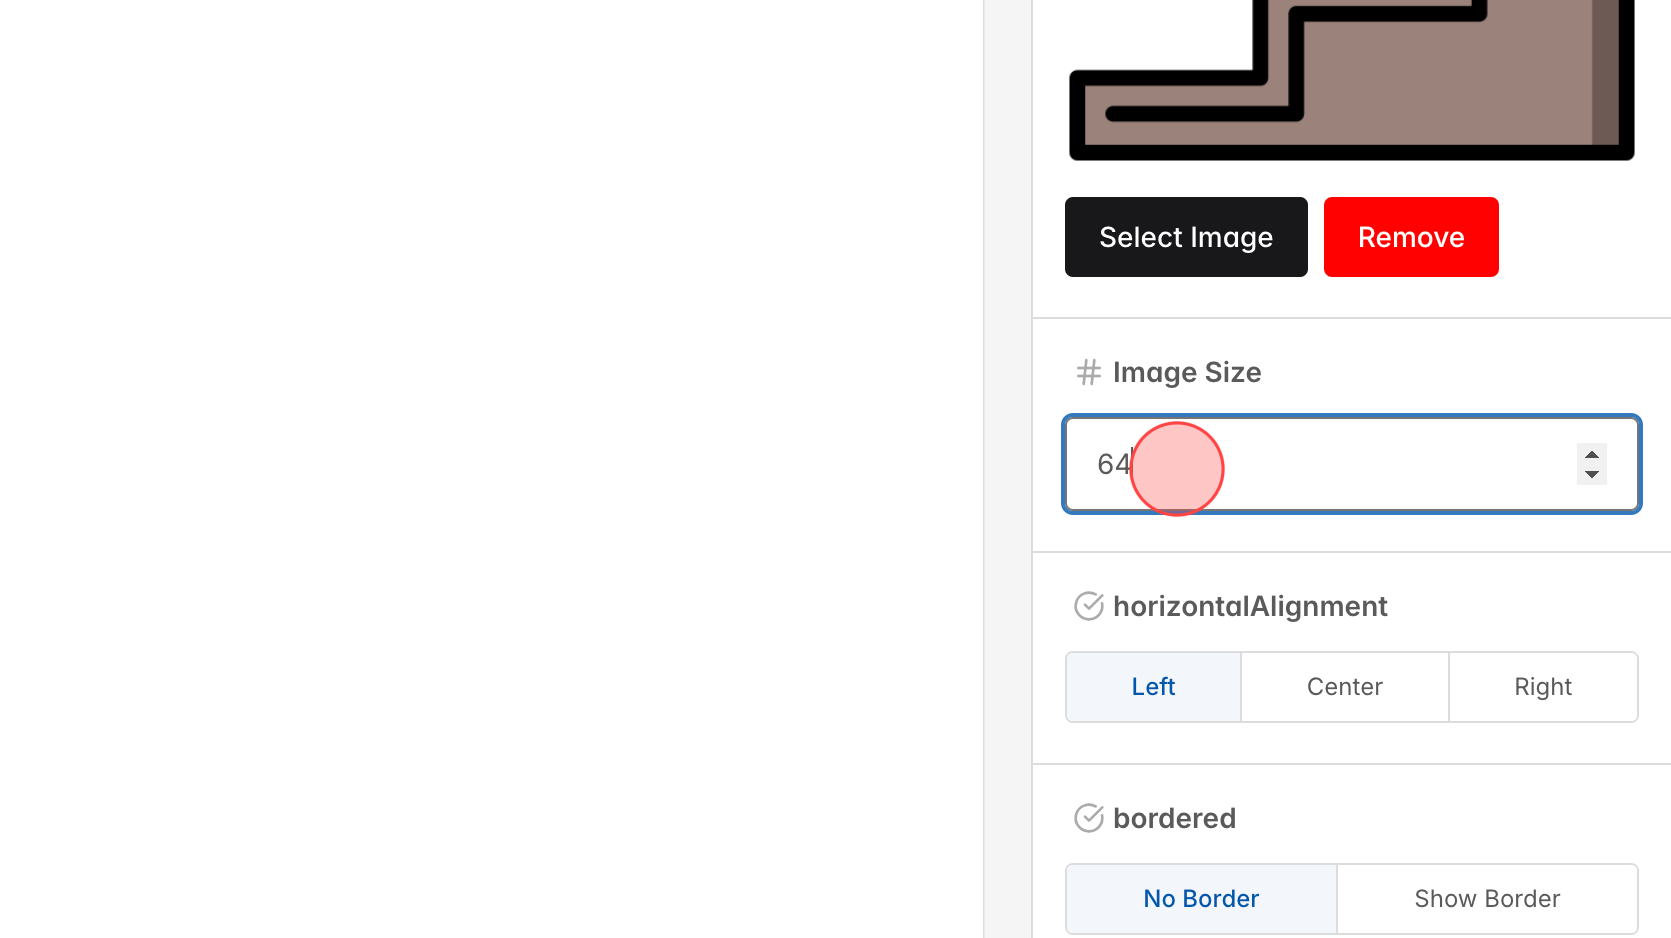Click the check-circle icon beside bordered
This screenshot has height=938, width=1671.
(1088, 818)
